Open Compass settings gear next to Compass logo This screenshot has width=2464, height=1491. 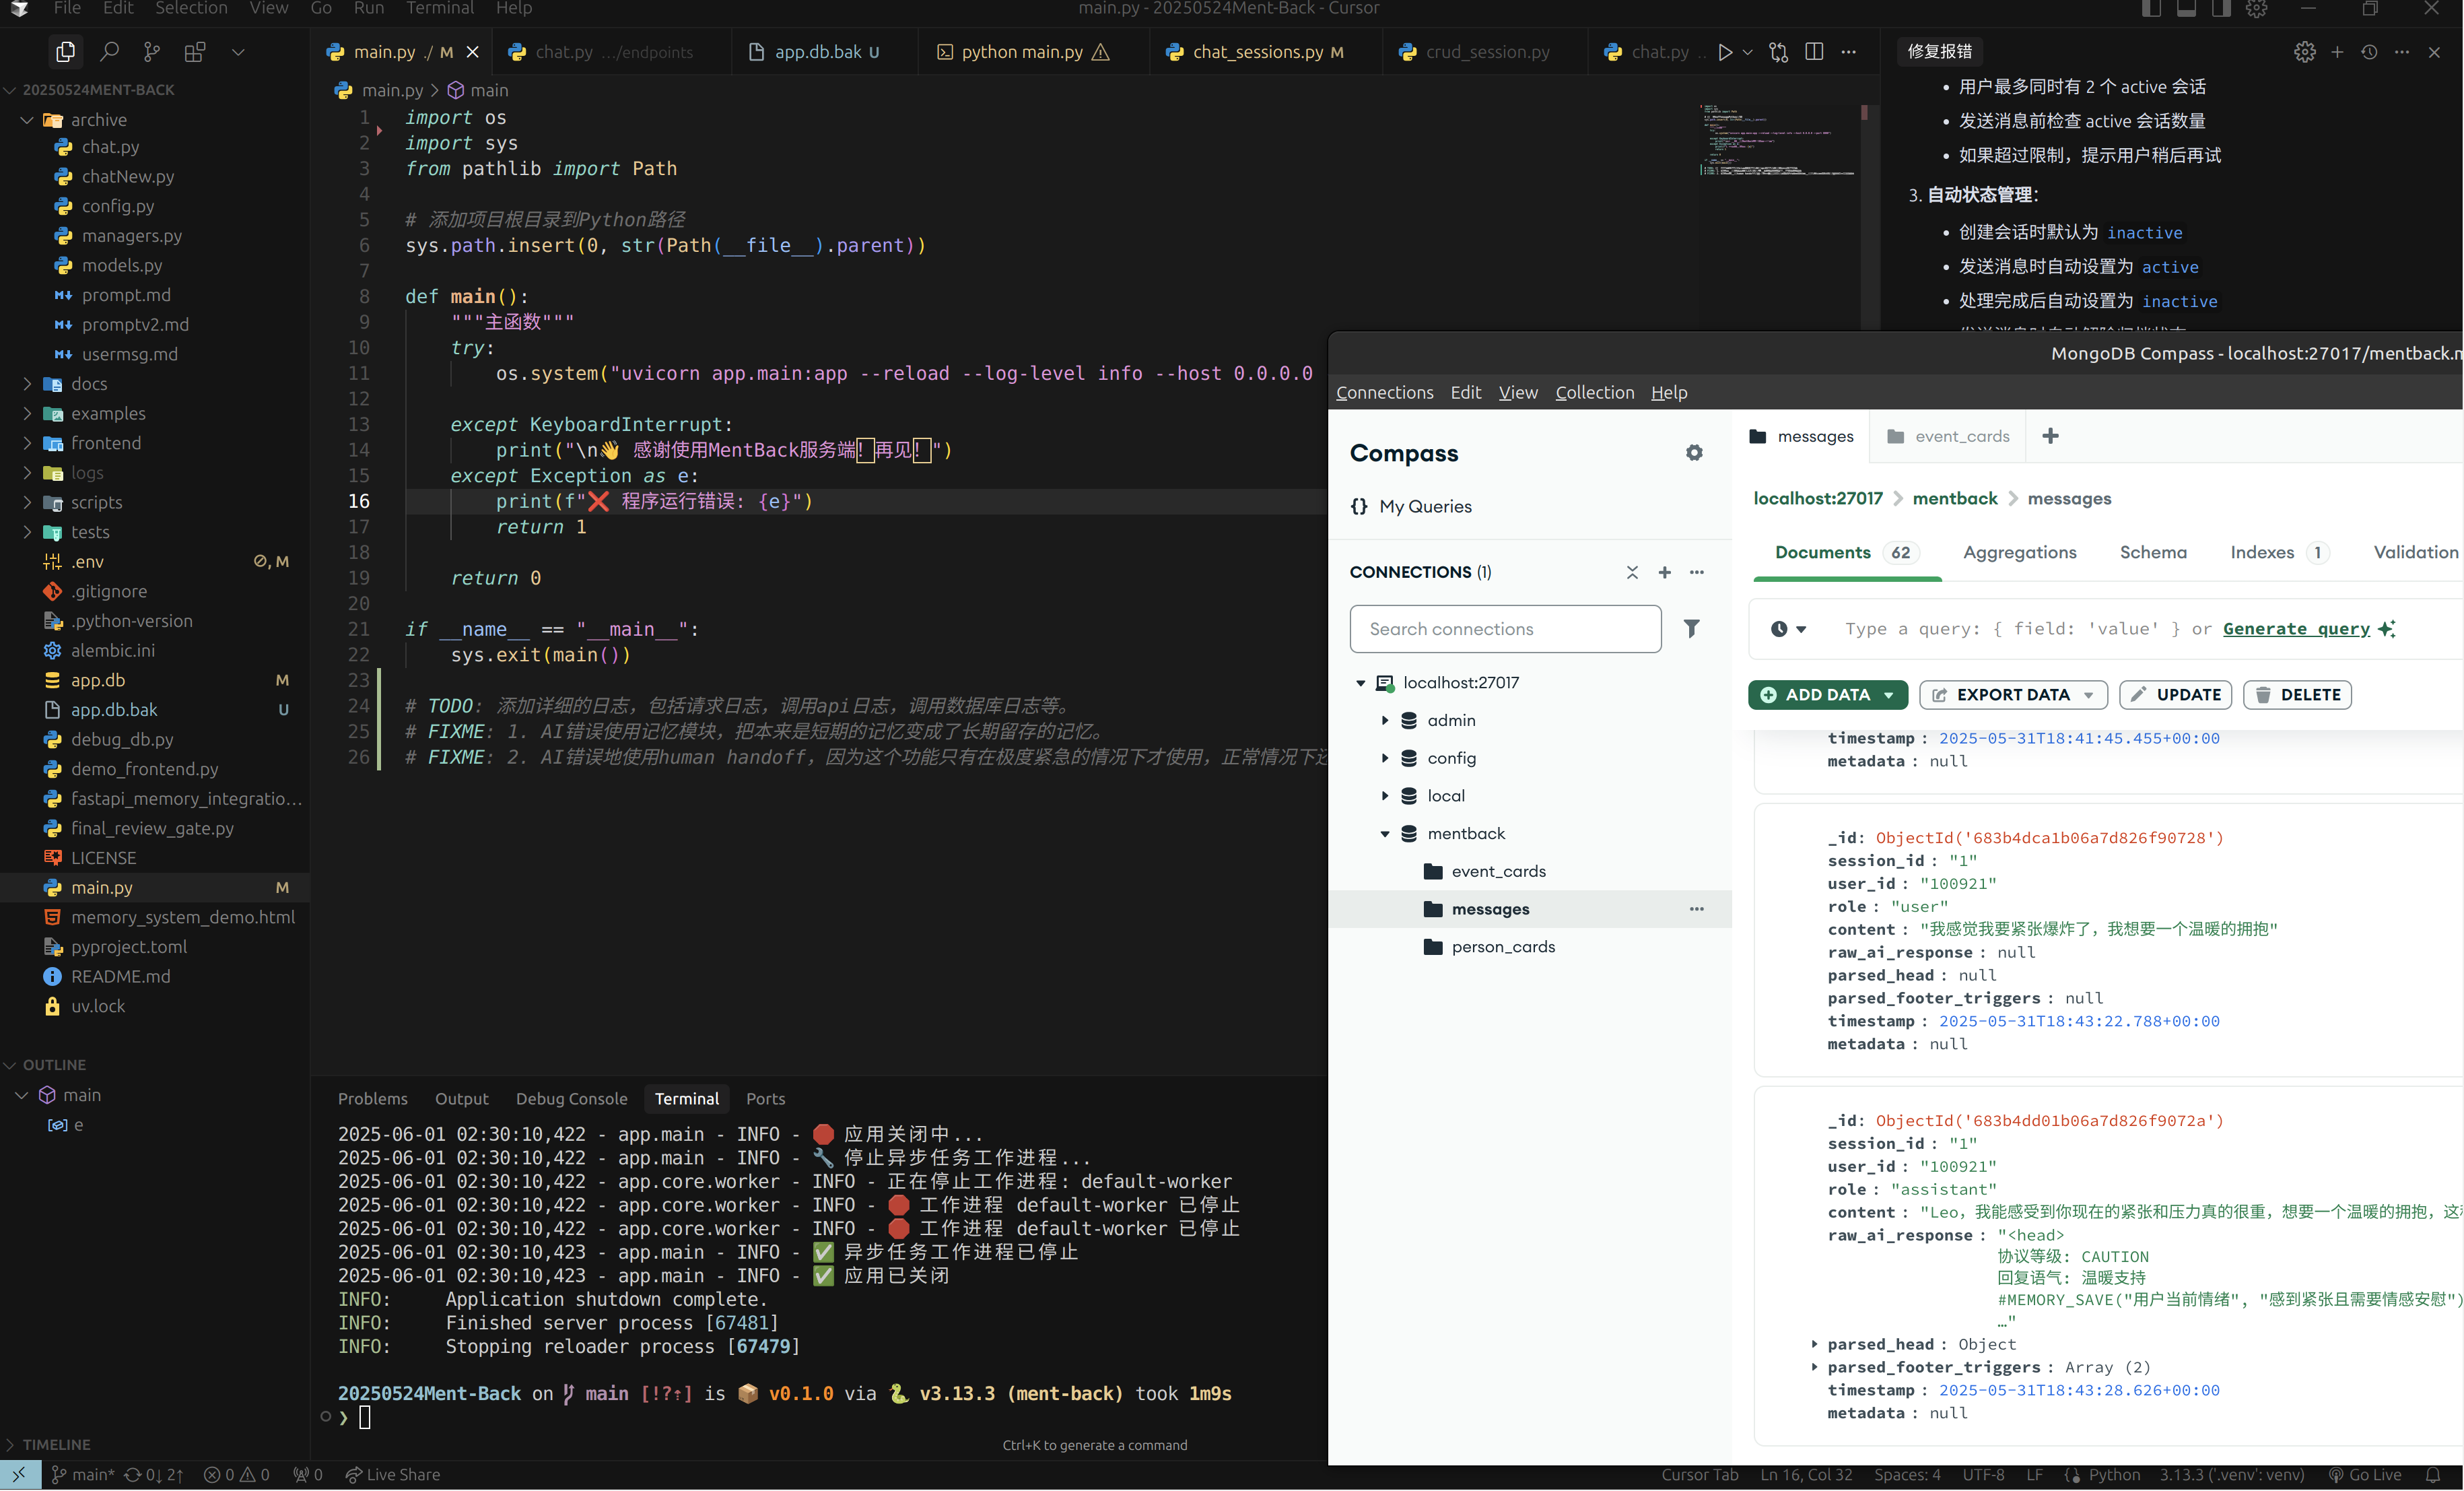(x=1694, y=452)
